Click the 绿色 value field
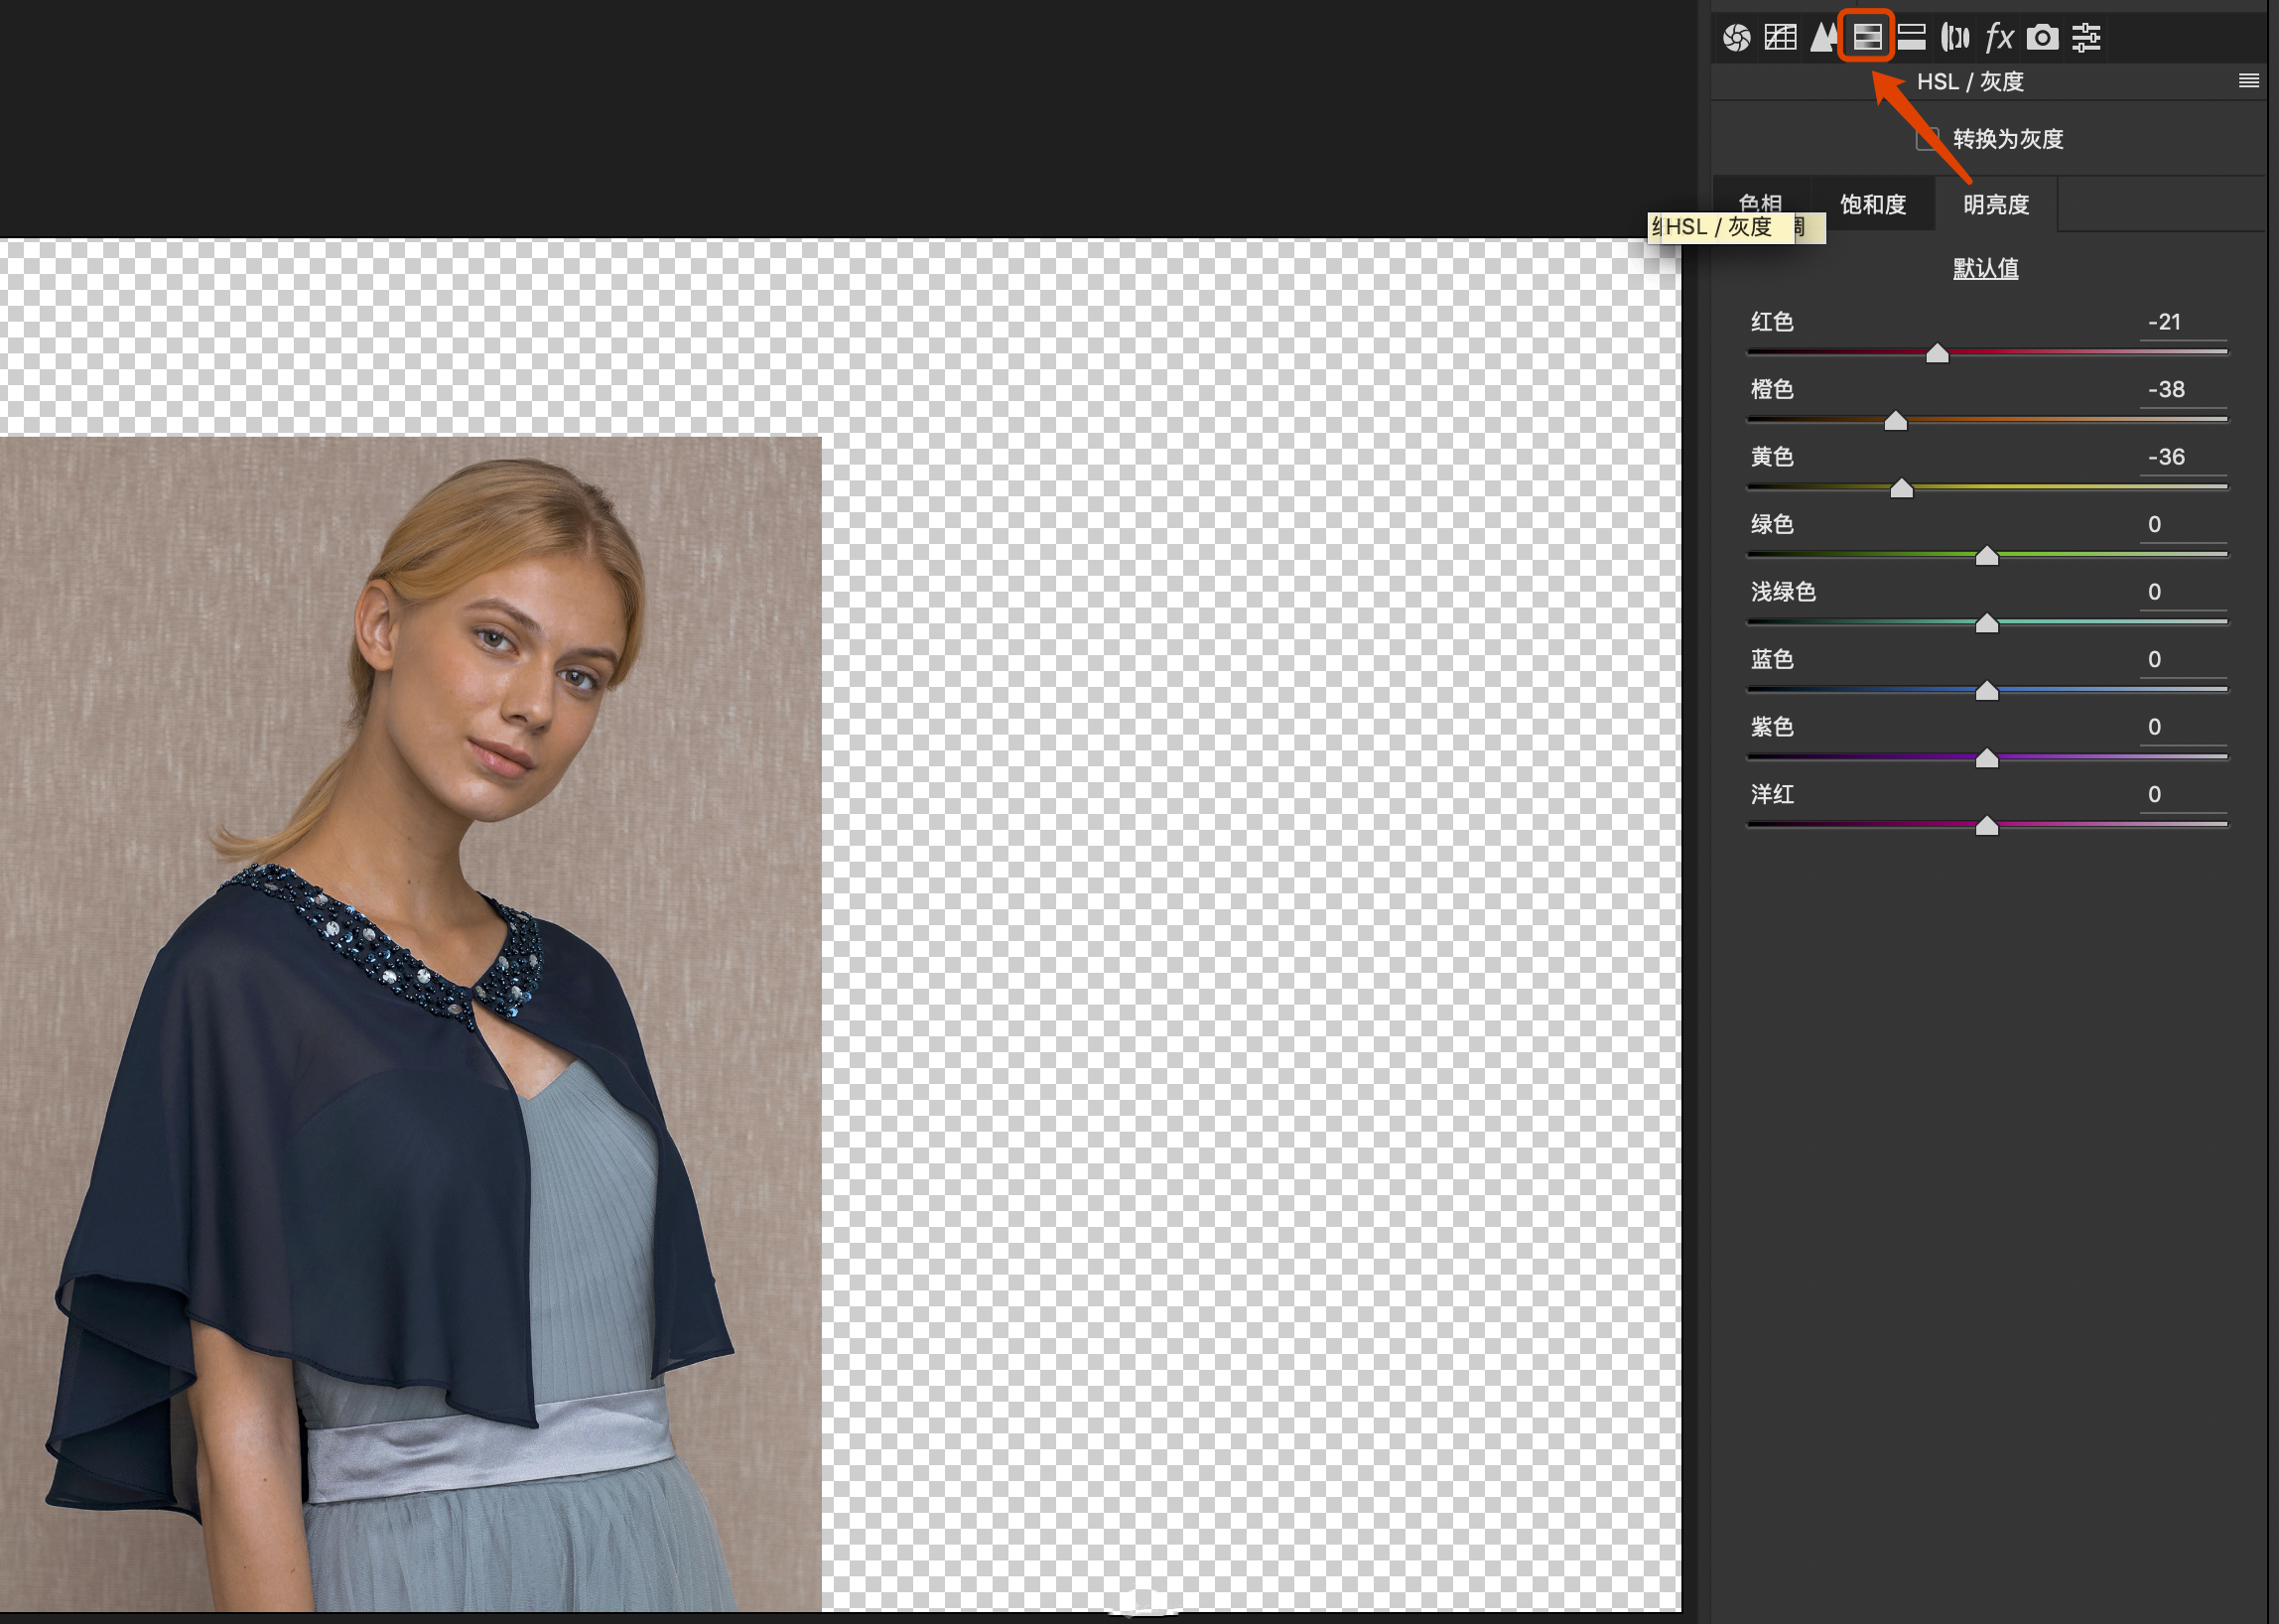Image resolution: width=2279 pixels, height=1624 pixels. point(2183,525)
